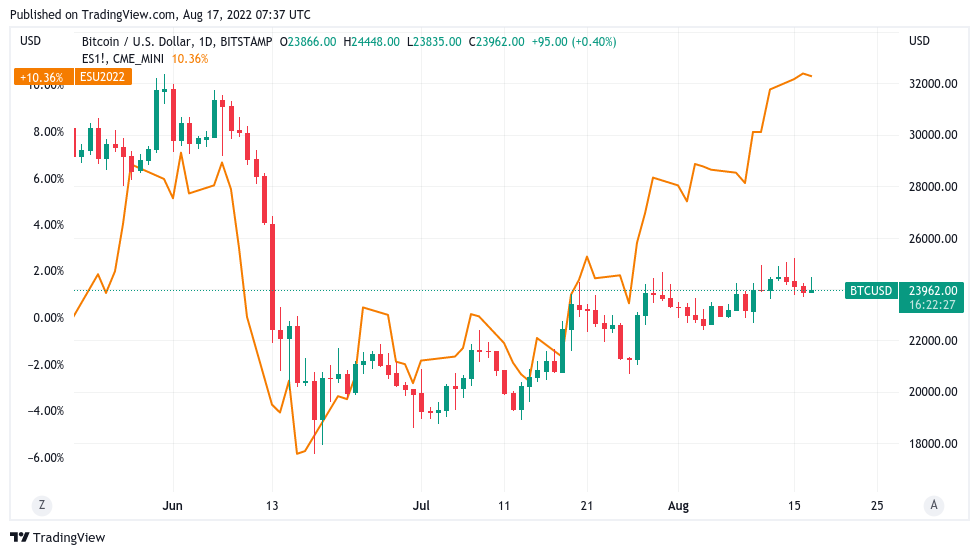Image resolution: width=979 pixels, height=555 pixels.
Task: Open the right USD currency selector
Action: [x=918, y=41]
